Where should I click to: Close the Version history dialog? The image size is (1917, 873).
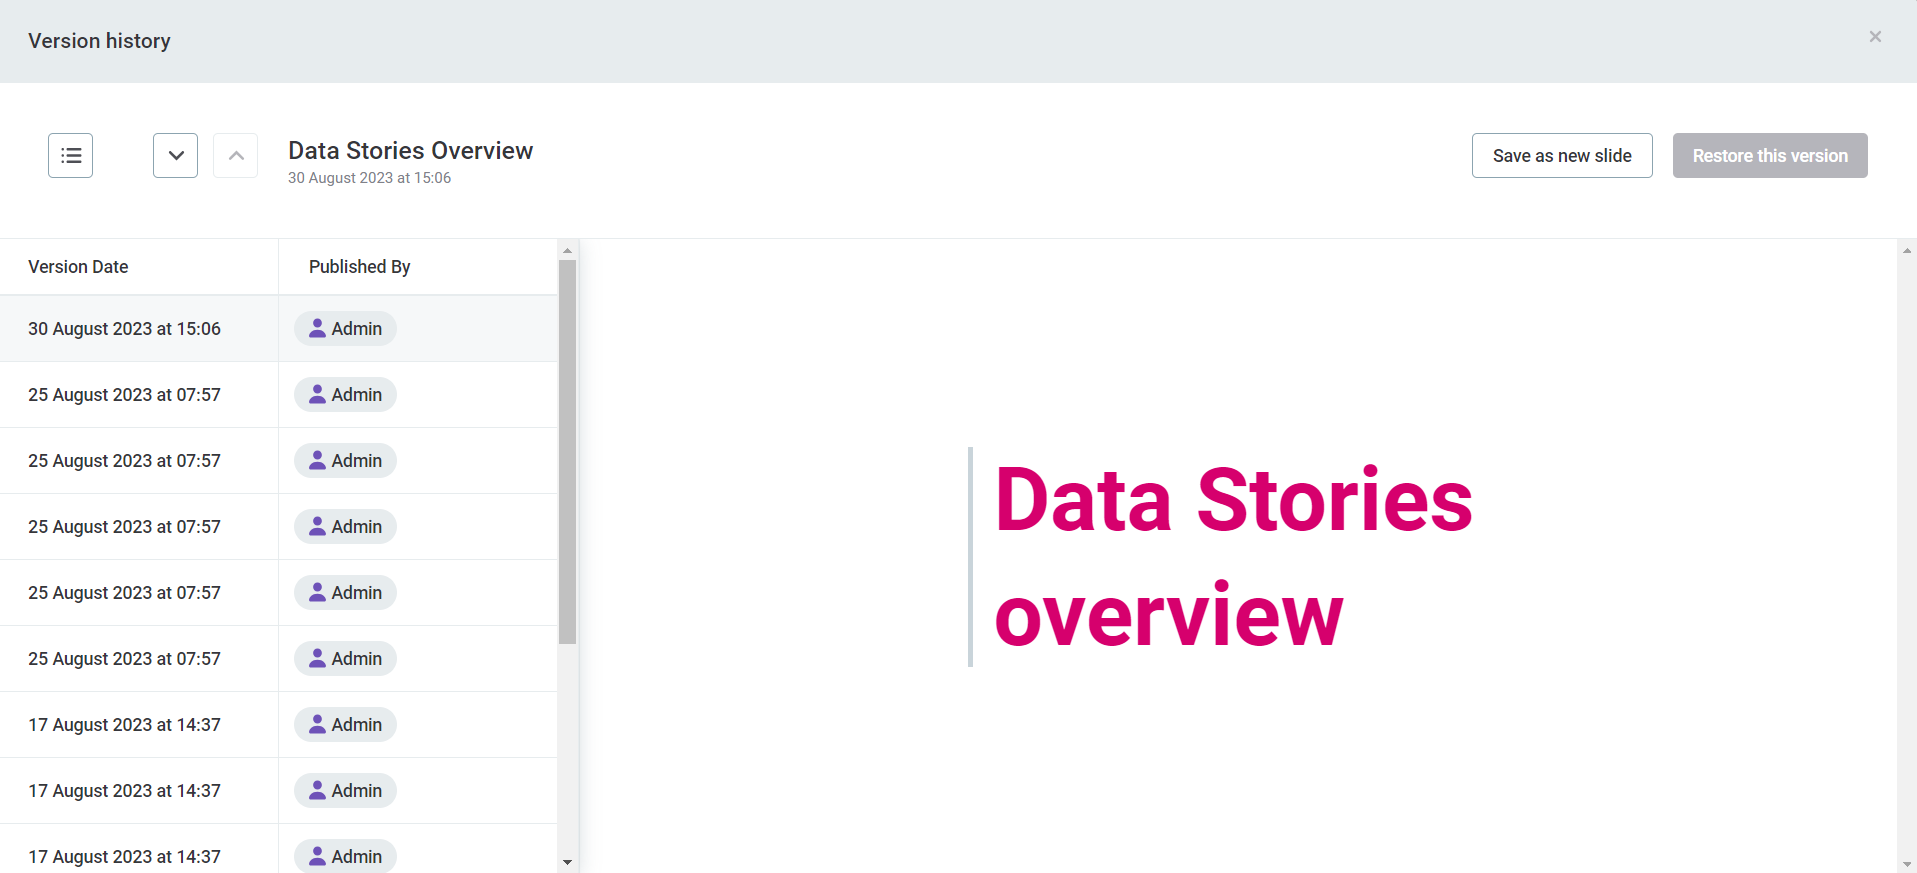click(x=1875, y=37)
